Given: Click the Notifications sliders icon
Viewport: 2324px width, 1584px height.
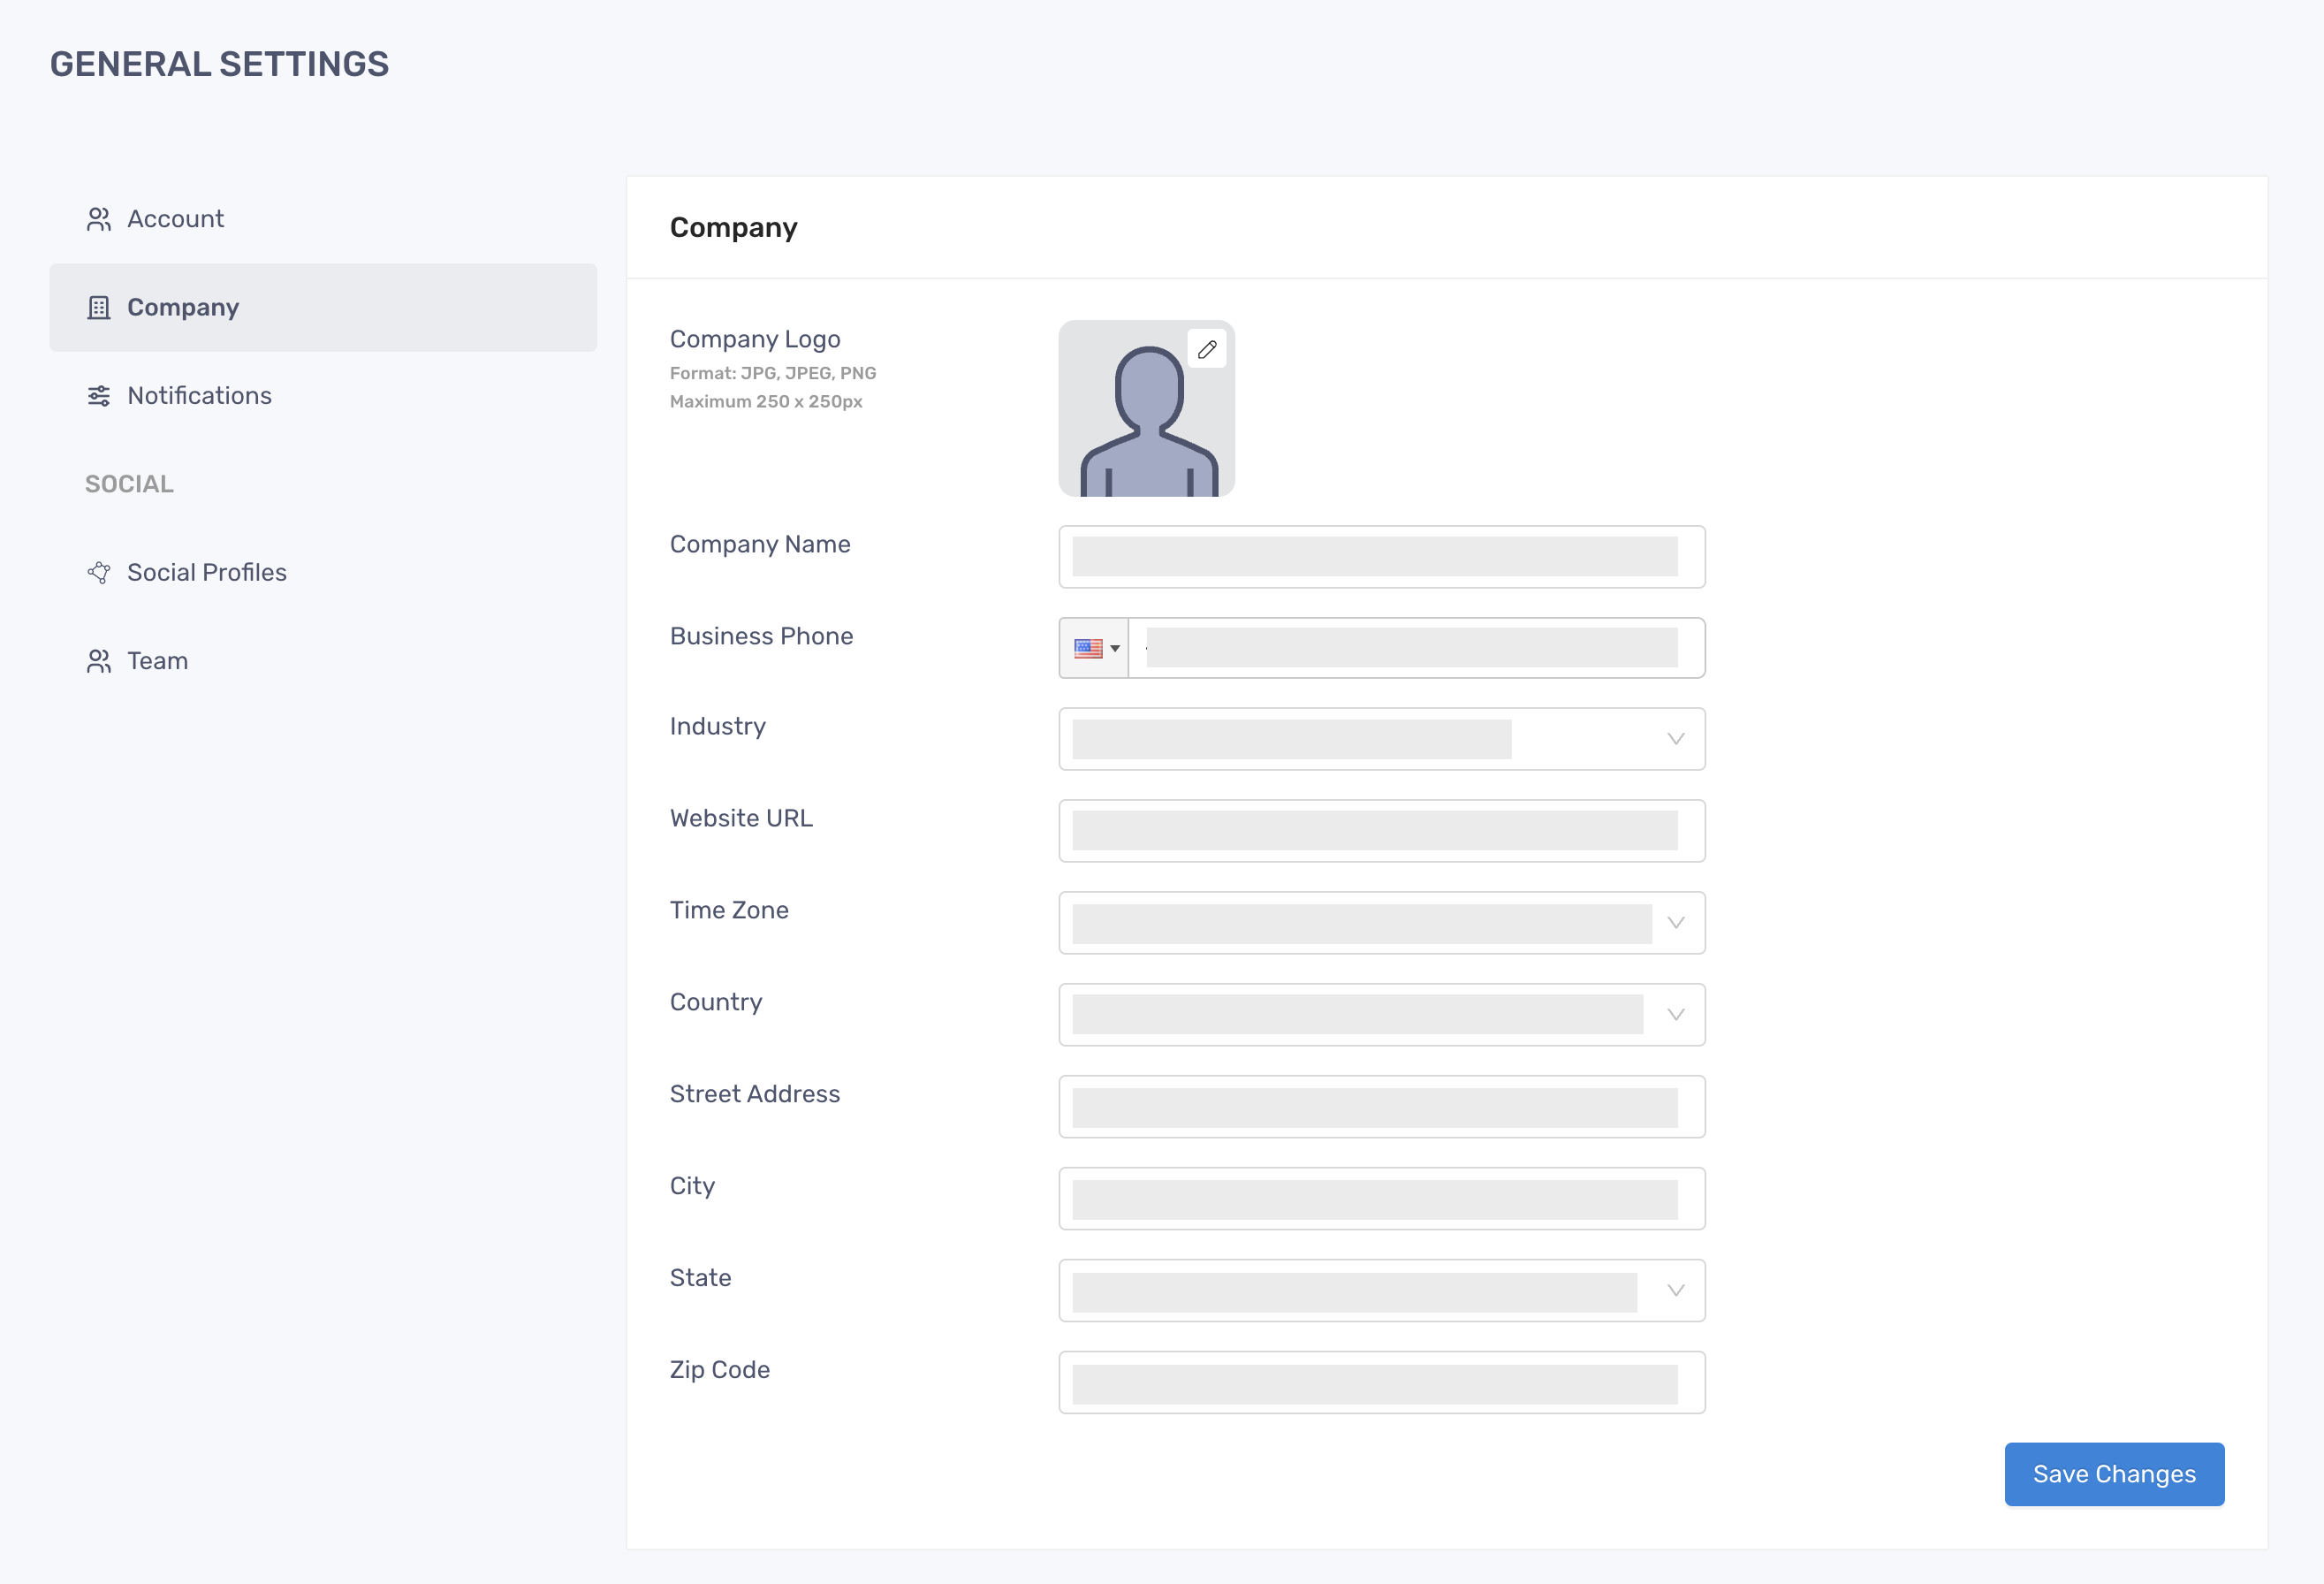Looking at the screenshot, I should click(98, 396).
